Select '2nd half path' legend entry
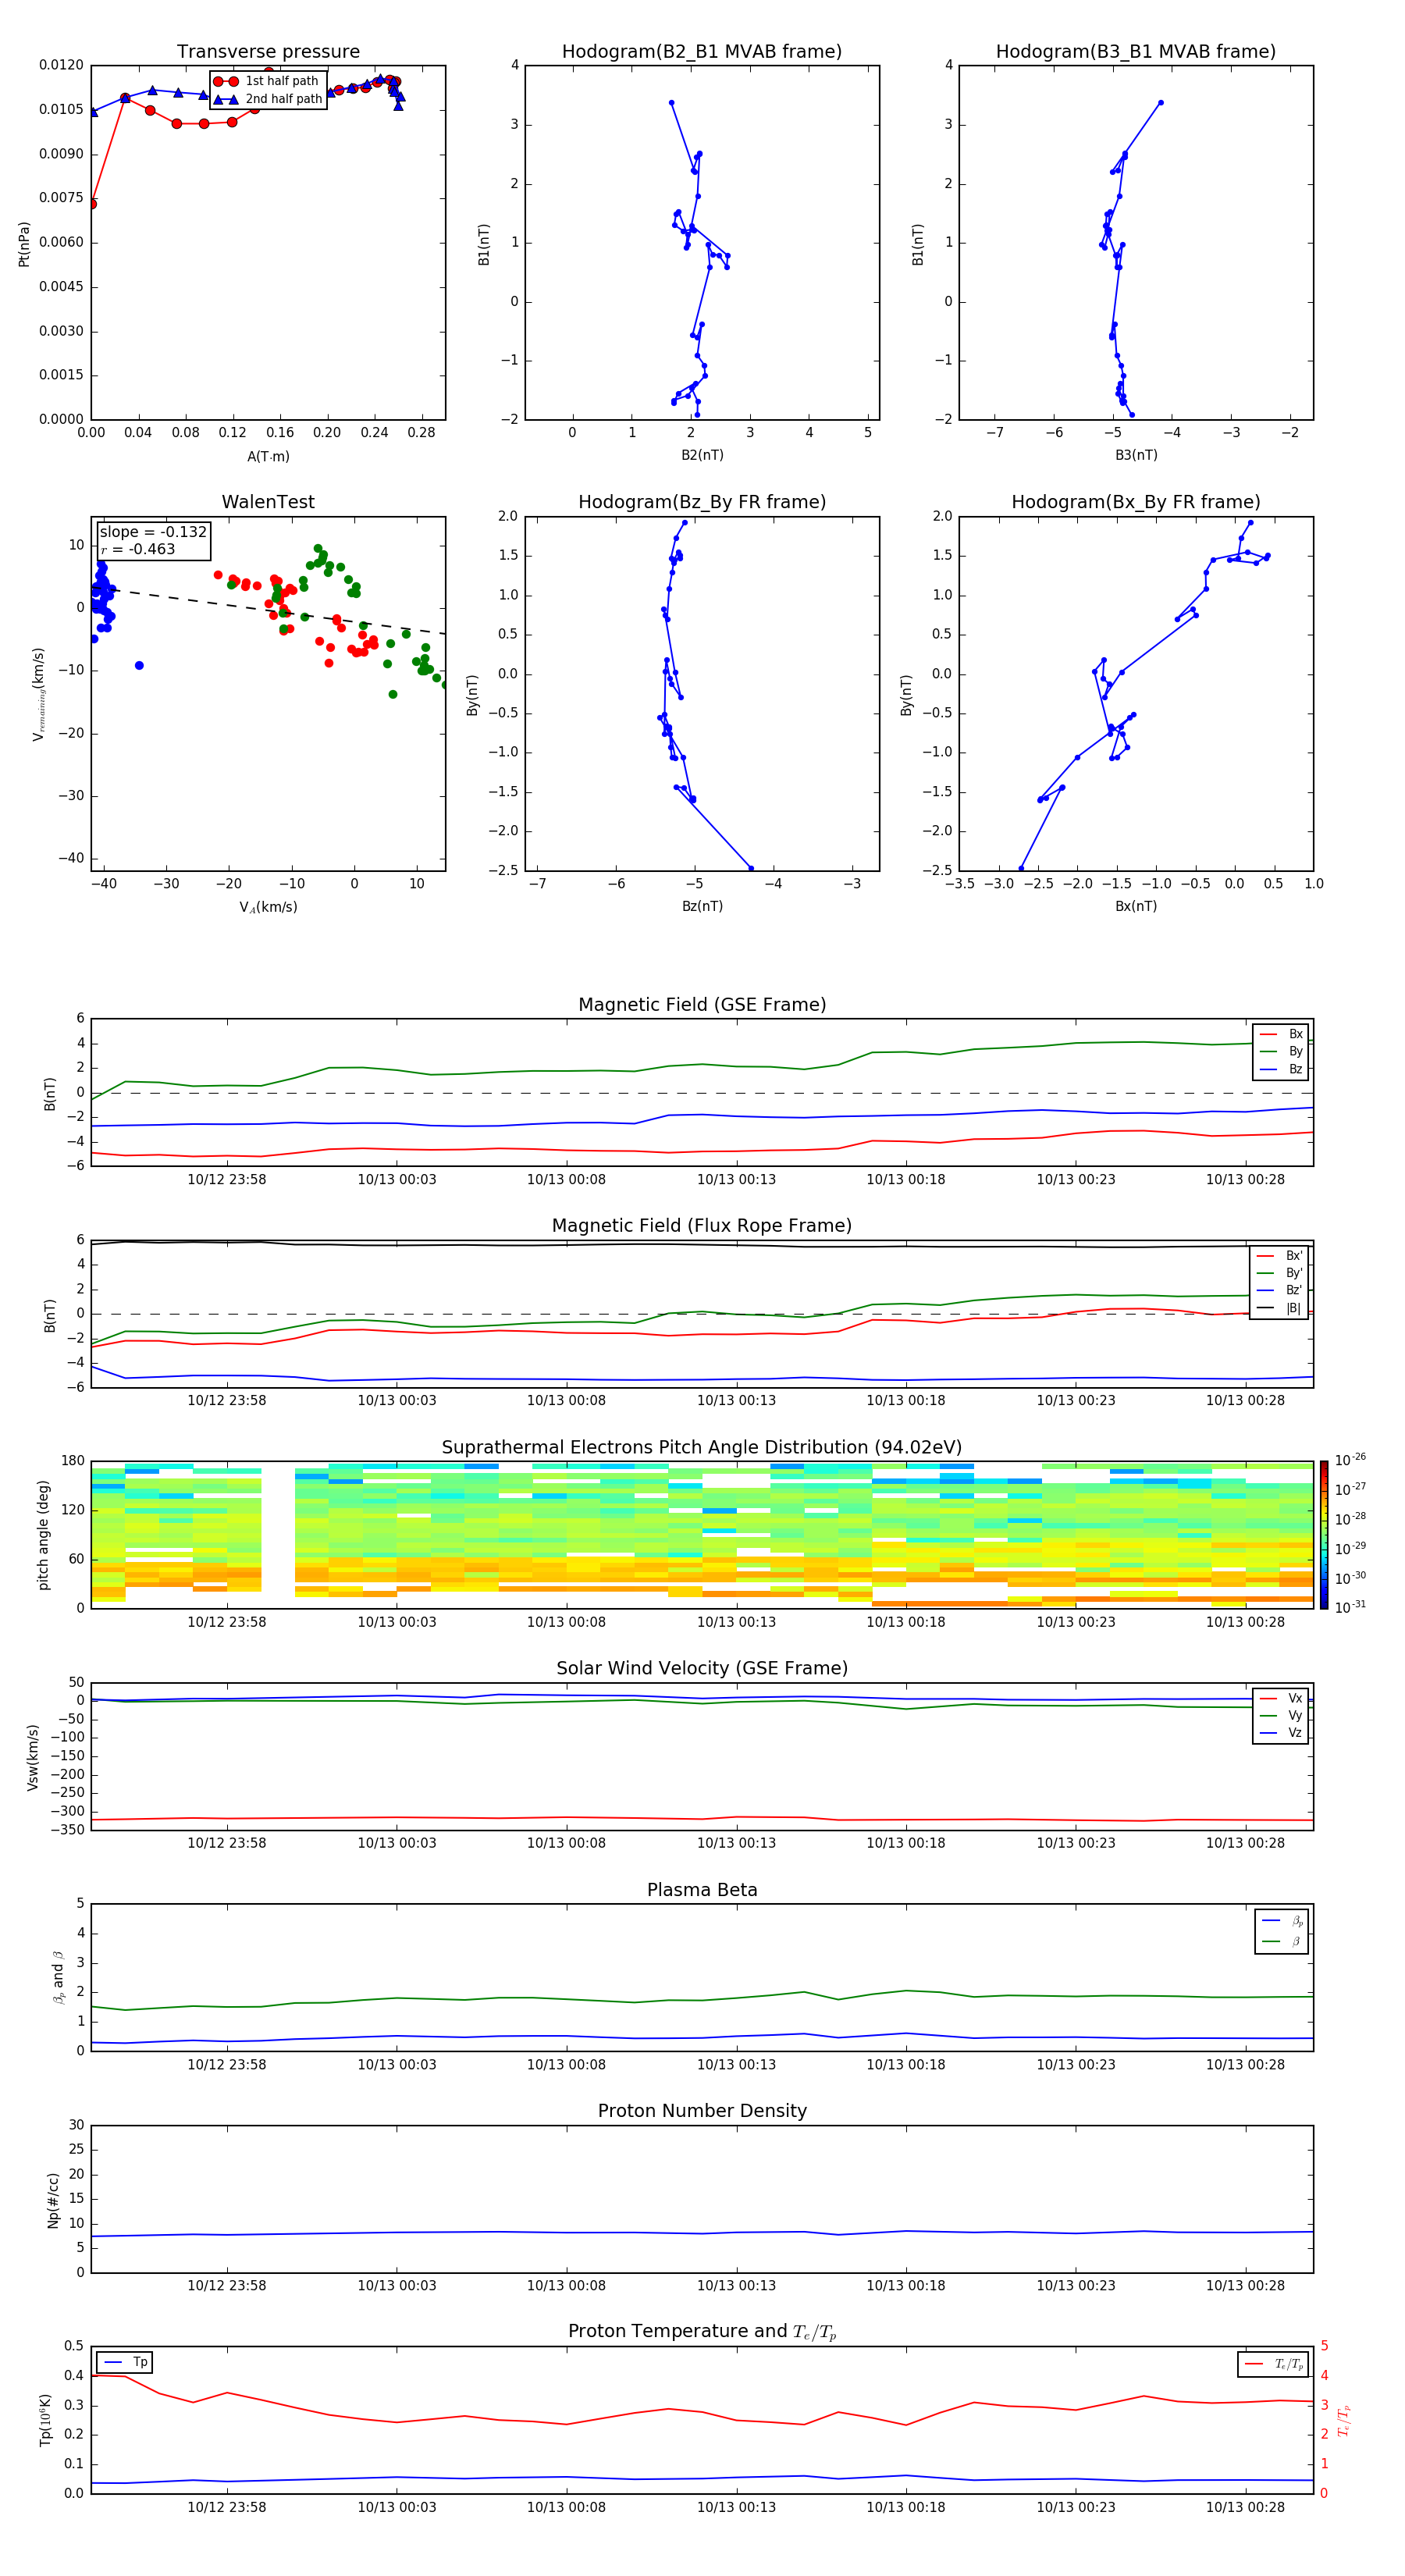The height and width of the screenshot is (2576, 1405). click(x=267, y=99)
